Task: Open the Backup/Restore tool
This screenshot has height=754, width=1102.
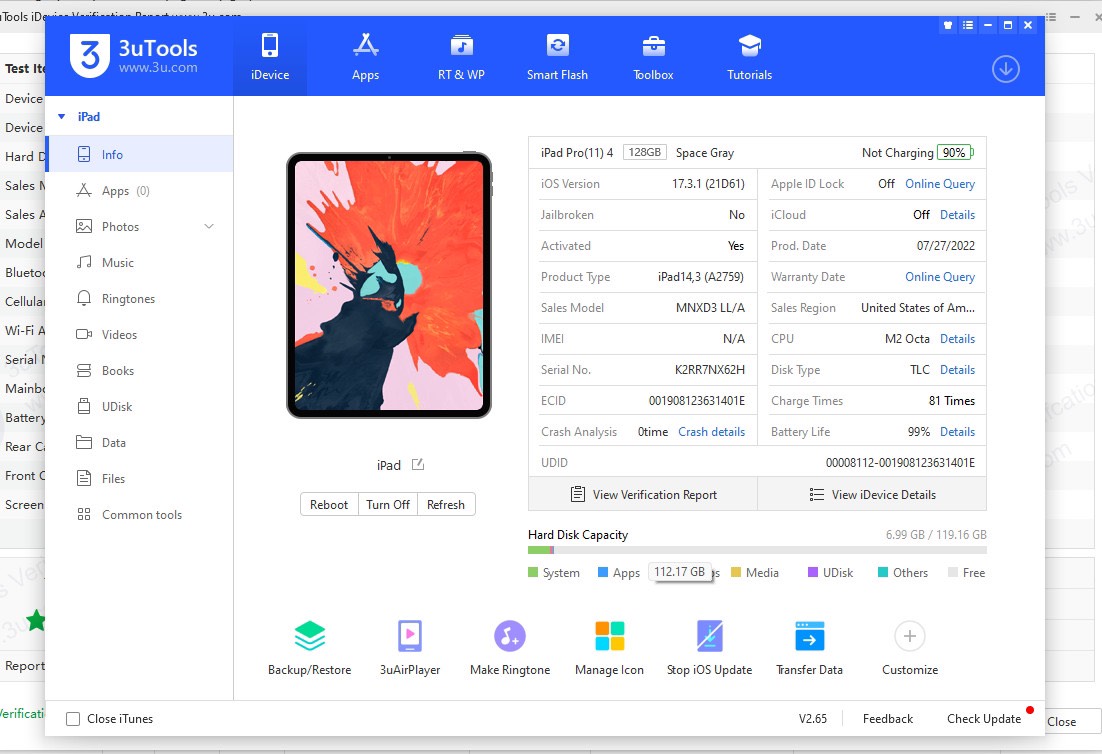Action: (309, 637)
